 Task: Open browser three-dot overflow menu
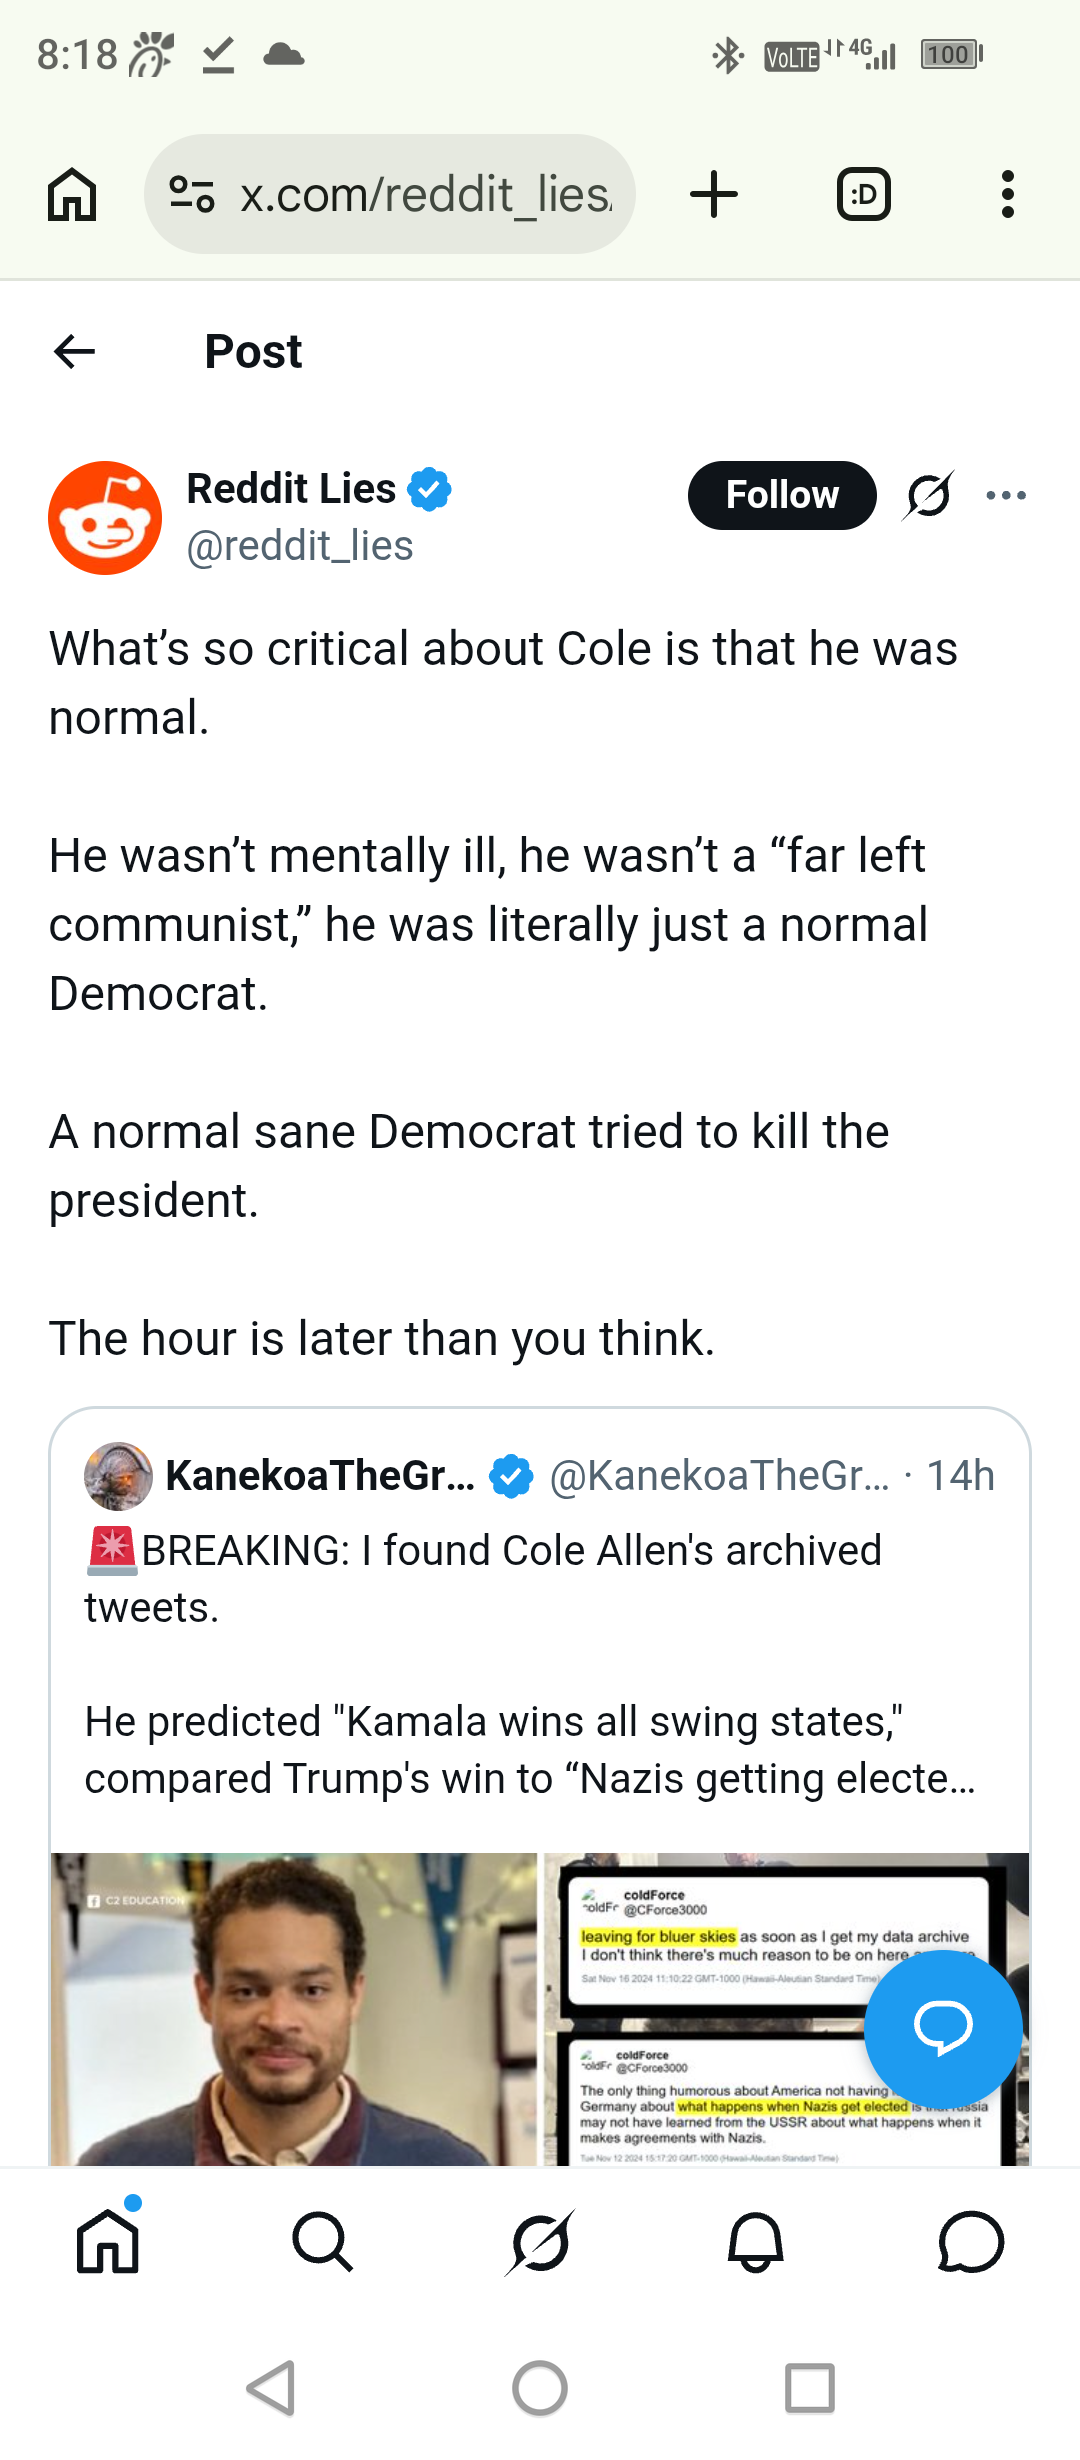coord(1007,194)
